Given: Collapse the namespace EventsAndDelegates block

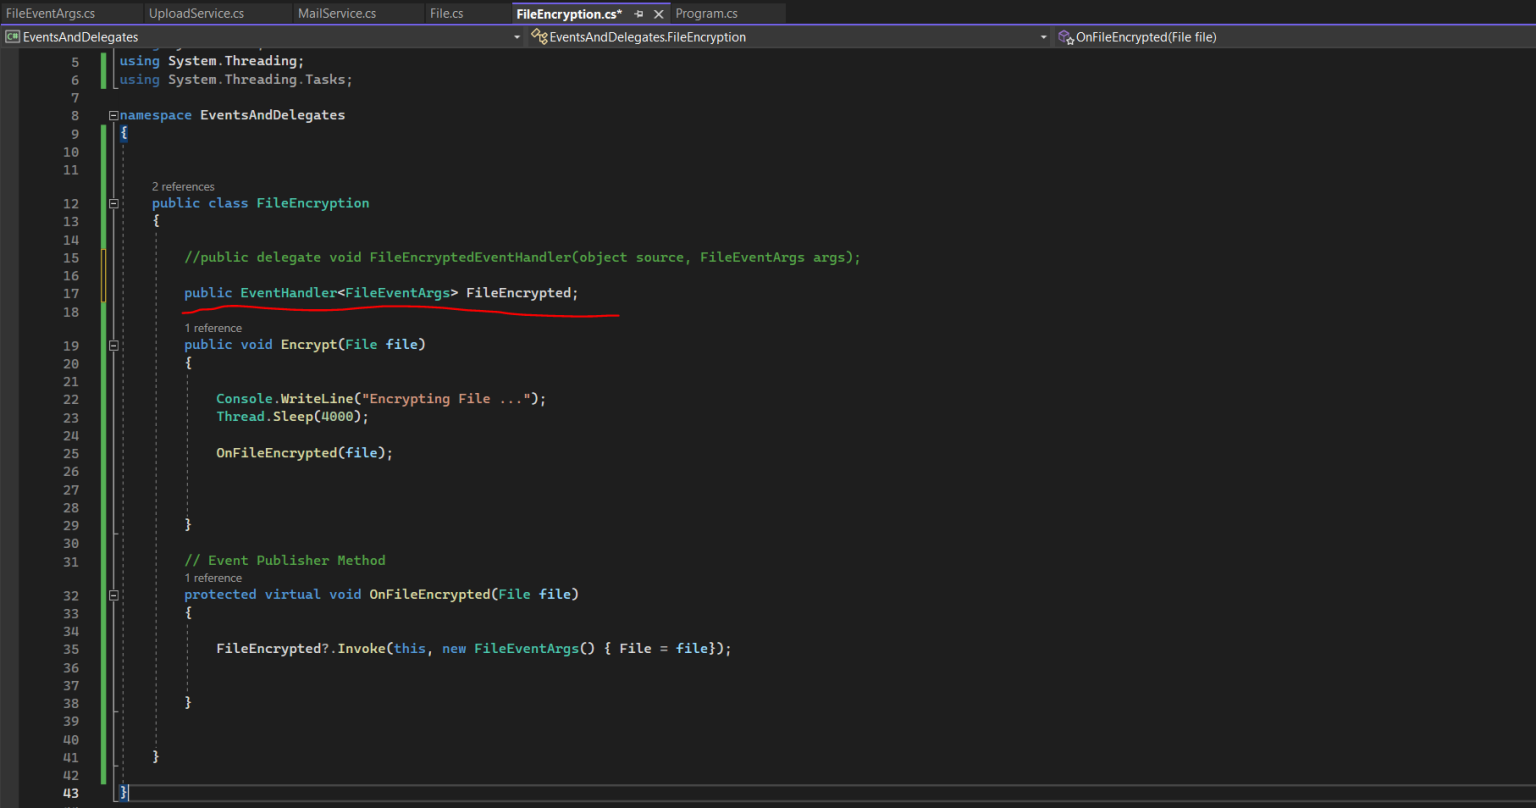Looking at the screenshot, I should [113, 116].
